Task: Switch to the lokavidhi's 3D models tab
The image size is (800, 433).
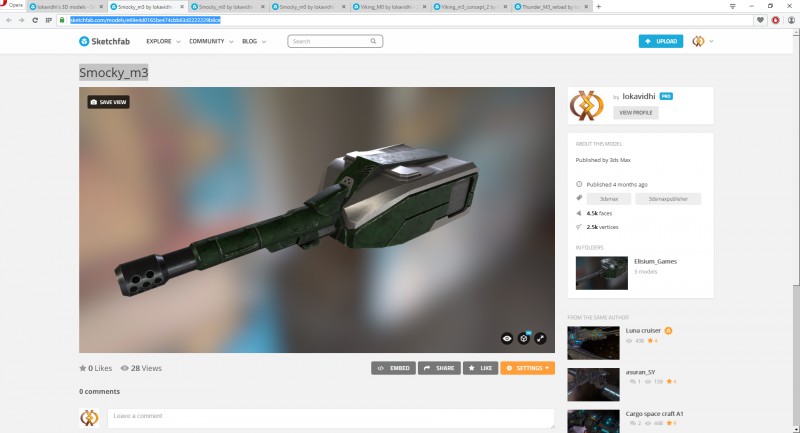Action: (x=66, y=7)
